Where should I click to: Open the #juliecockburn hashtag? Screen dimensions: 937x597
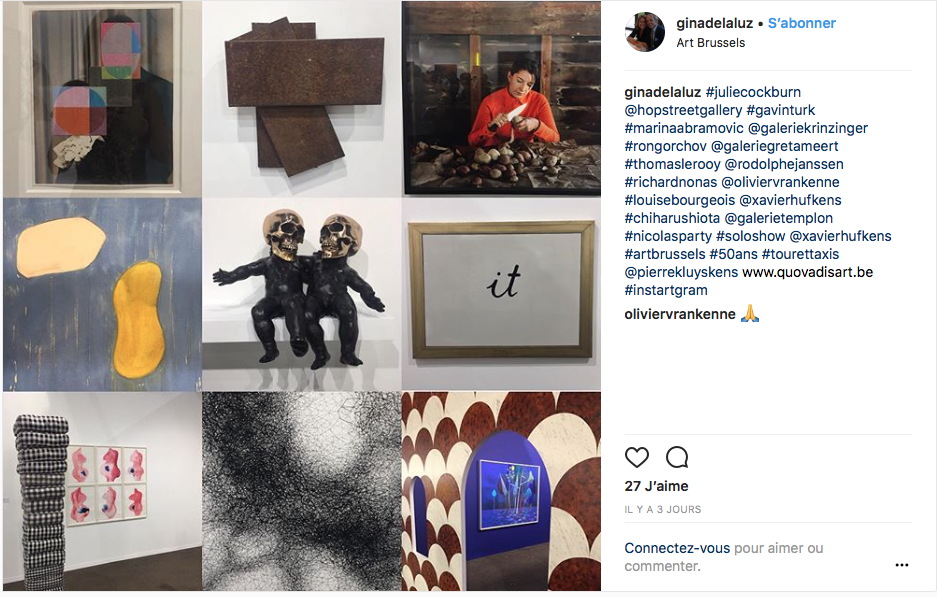point(753,92)
